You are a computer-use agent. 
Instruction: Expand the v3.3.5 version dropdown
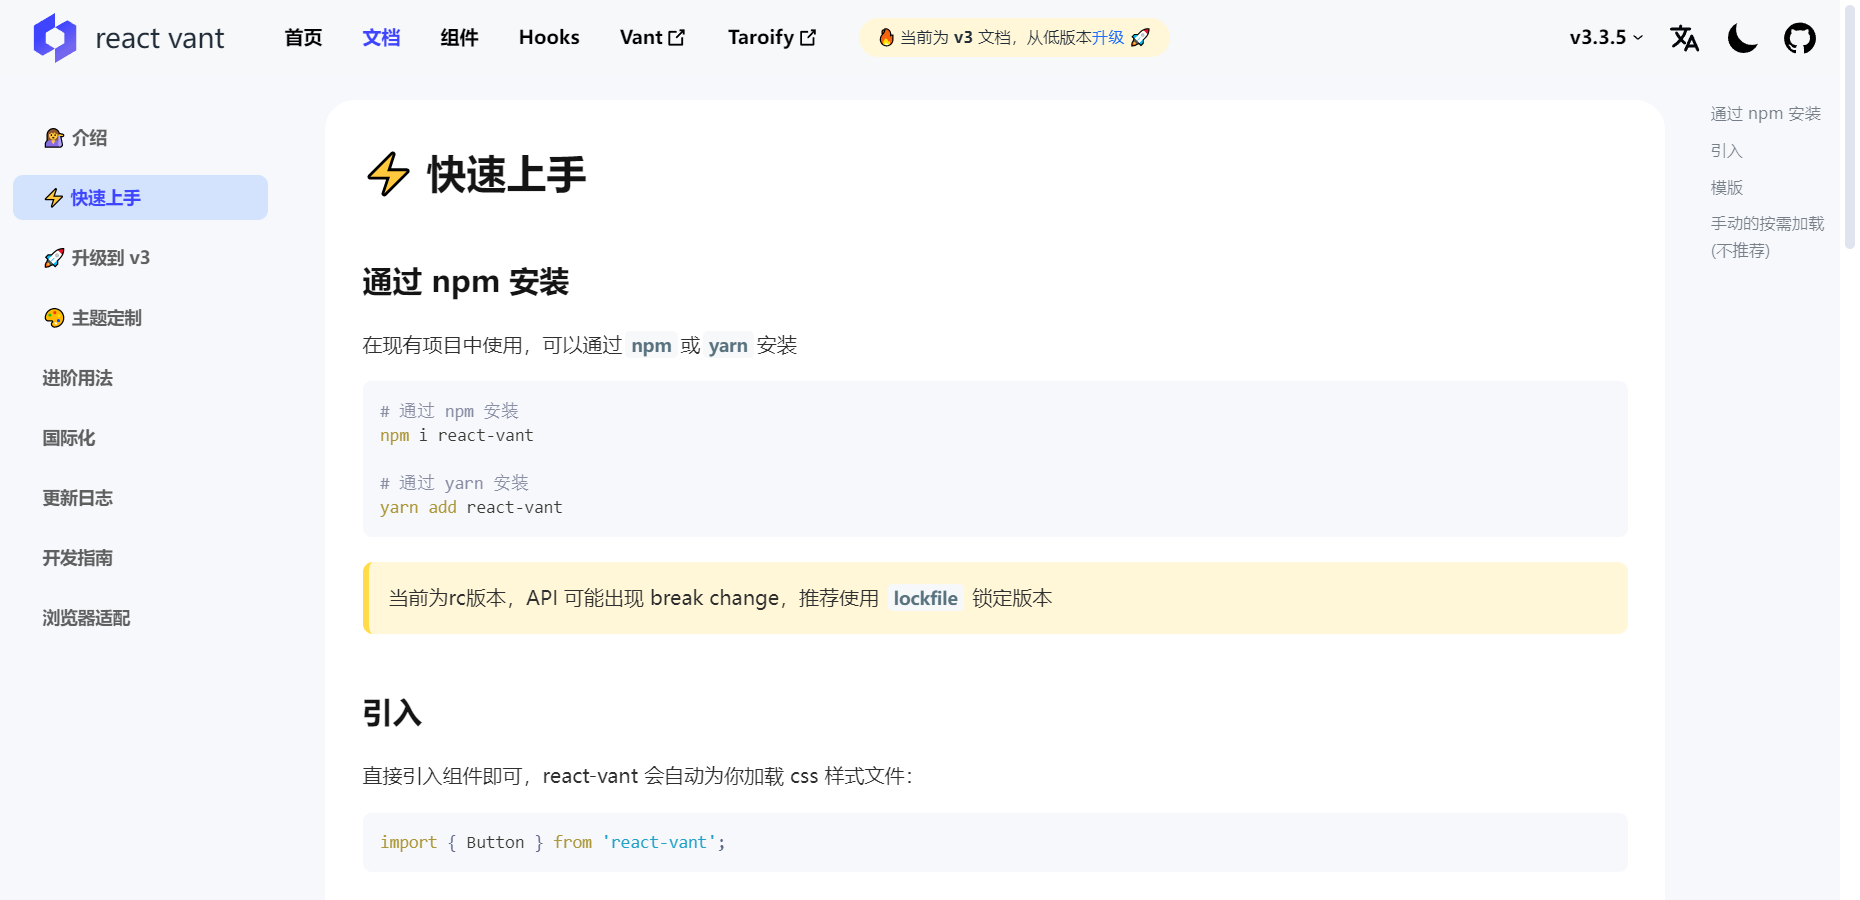click(x=1606, y=37)
